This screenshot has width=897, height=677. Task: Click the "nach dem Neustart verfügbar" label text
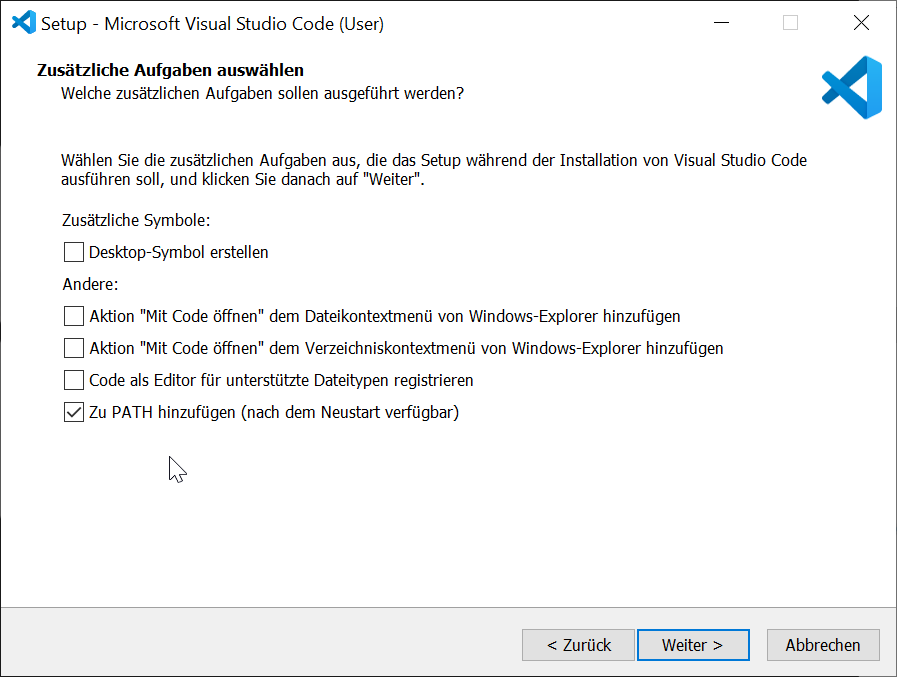coord(351,413)
